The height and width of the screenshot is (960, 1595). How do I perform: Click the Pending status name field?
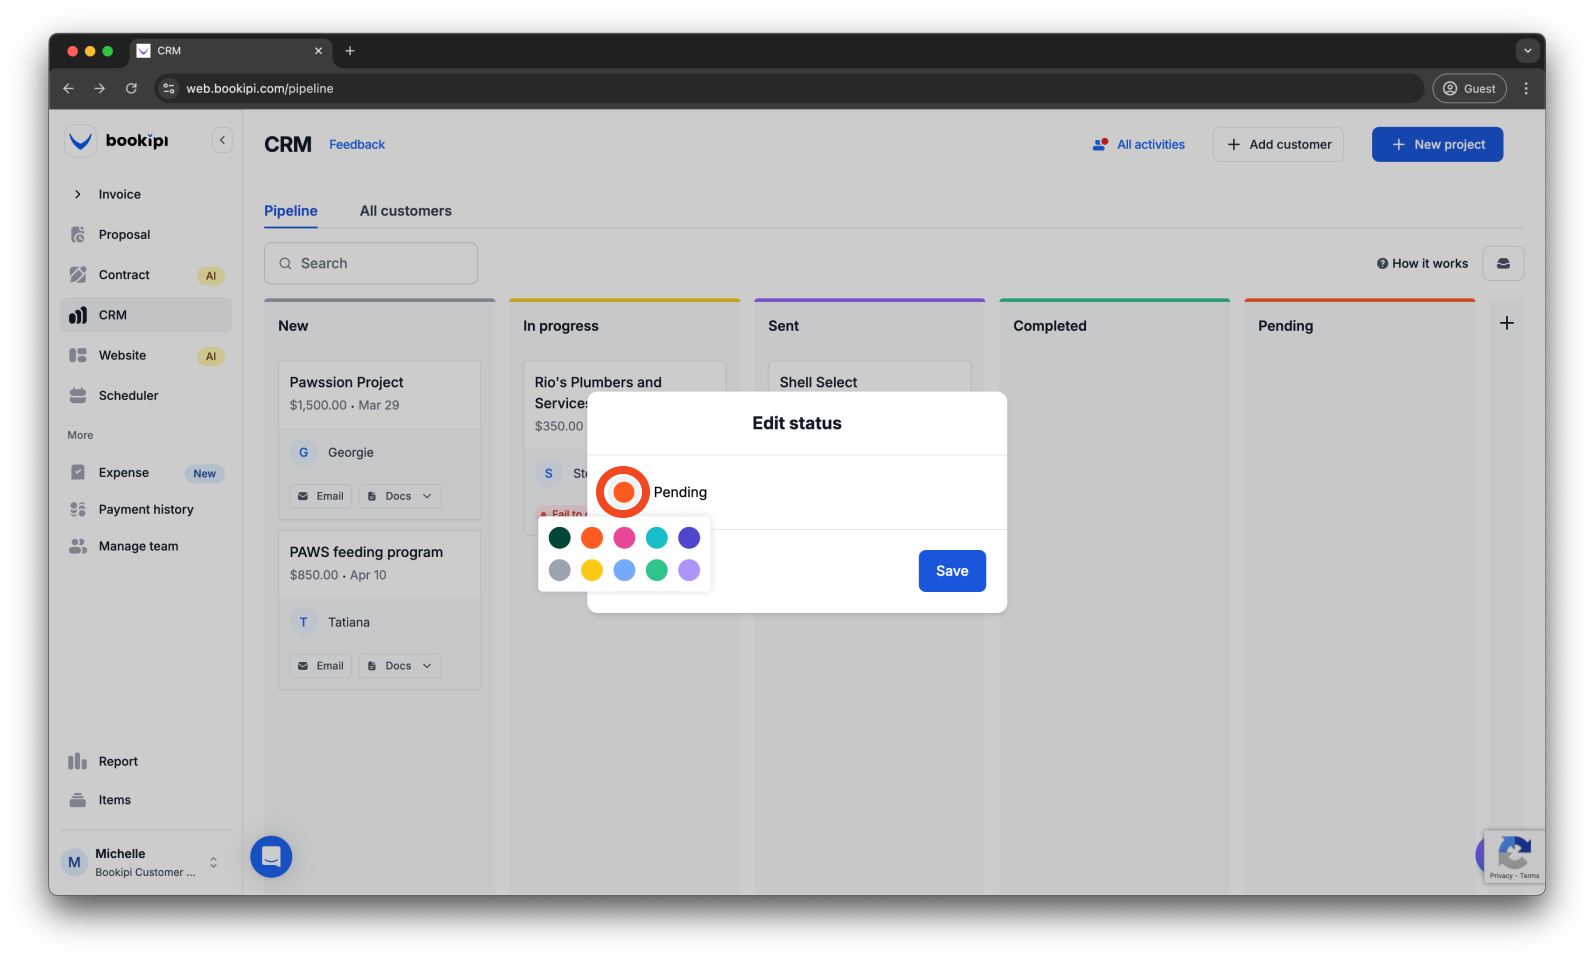pos(680,492)
